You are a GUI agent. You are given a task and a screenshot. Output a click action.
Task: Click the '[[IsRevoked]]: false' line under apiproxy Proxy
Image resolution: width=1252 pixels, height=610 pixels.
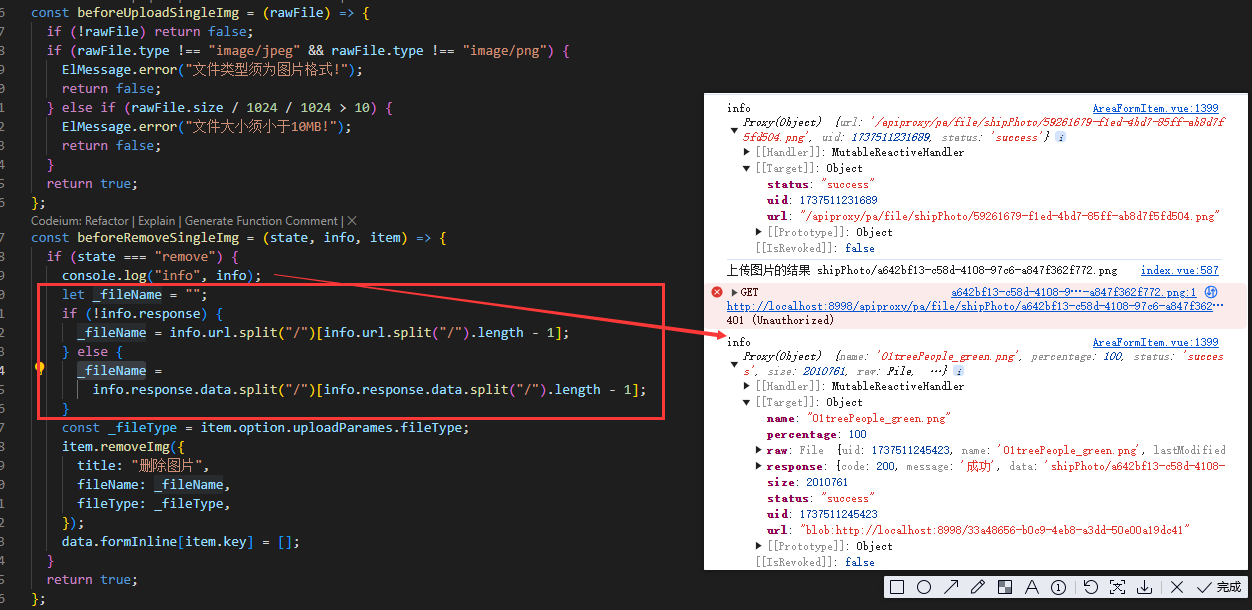(x=814, y=248)
